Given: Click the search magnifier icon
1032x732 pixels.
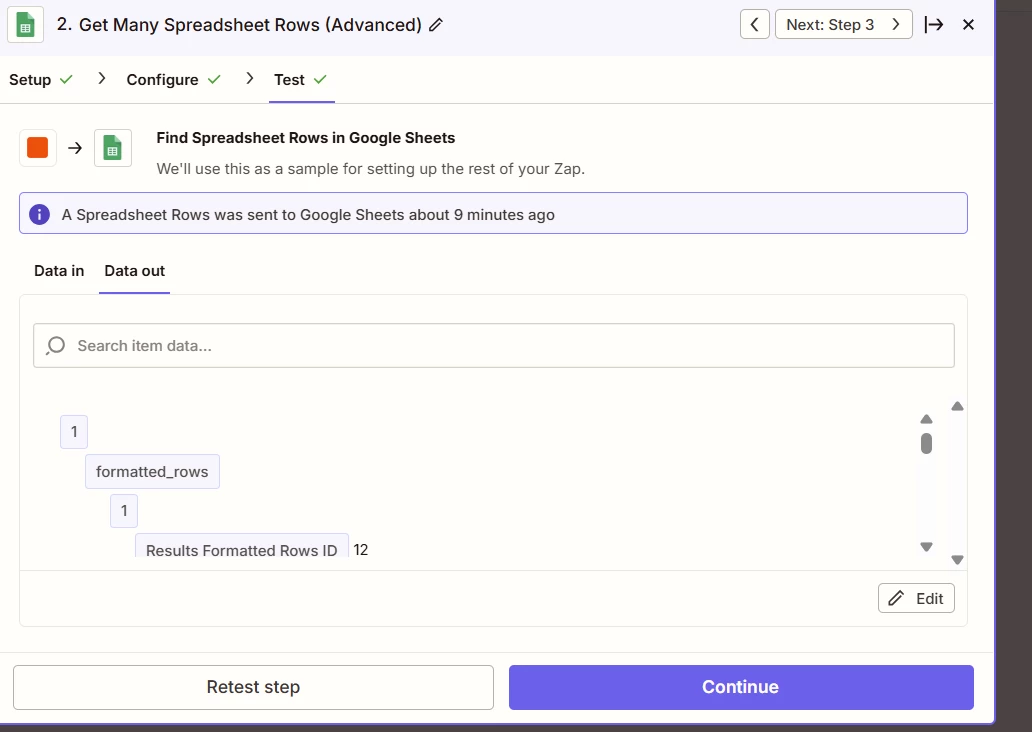Looking at the screenshot, I should (x=55, y=346).
